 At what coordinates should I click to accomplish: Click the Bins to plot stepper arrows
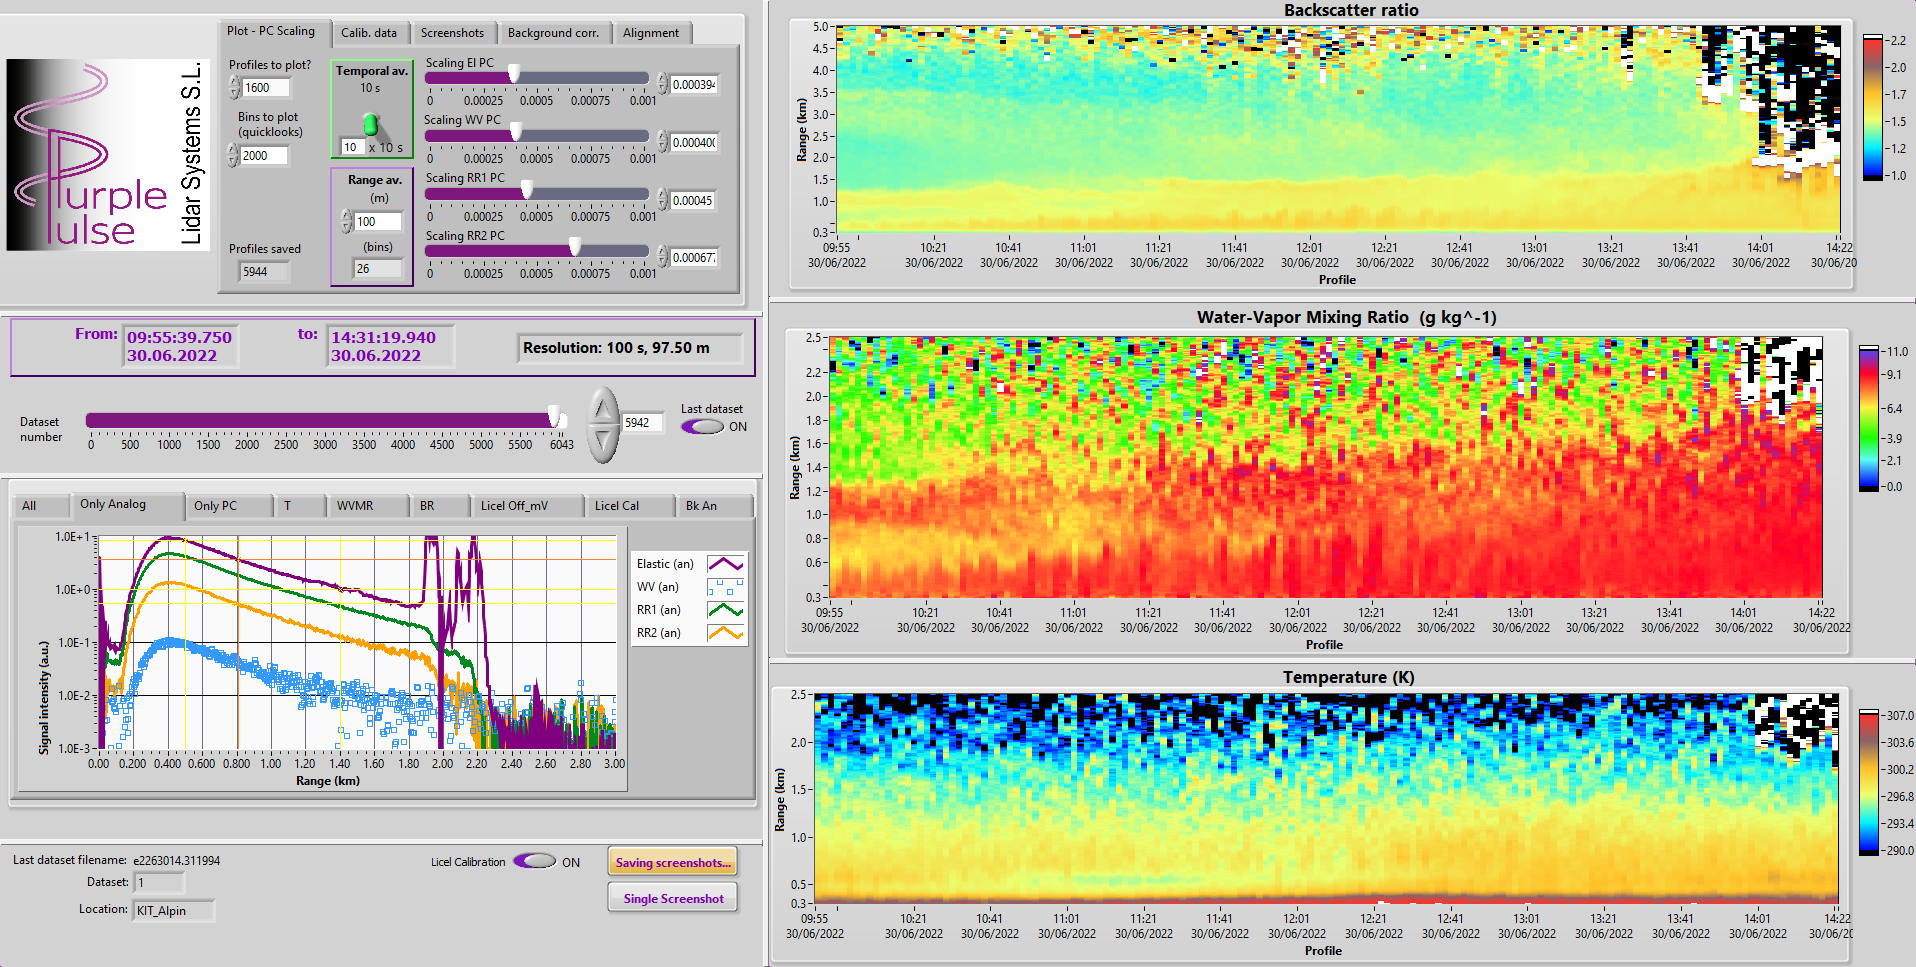click(x=234, y=156)
